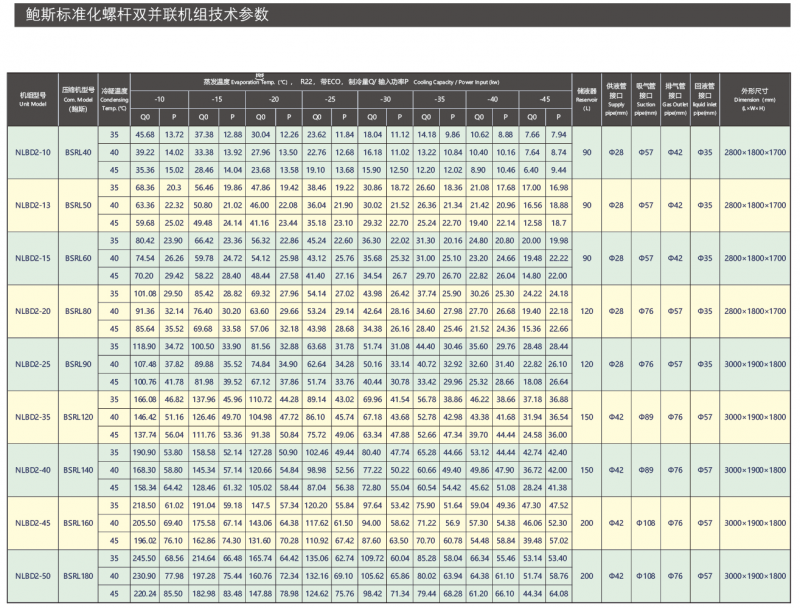Click the value 220.24 in the last row

pos(145,594)
